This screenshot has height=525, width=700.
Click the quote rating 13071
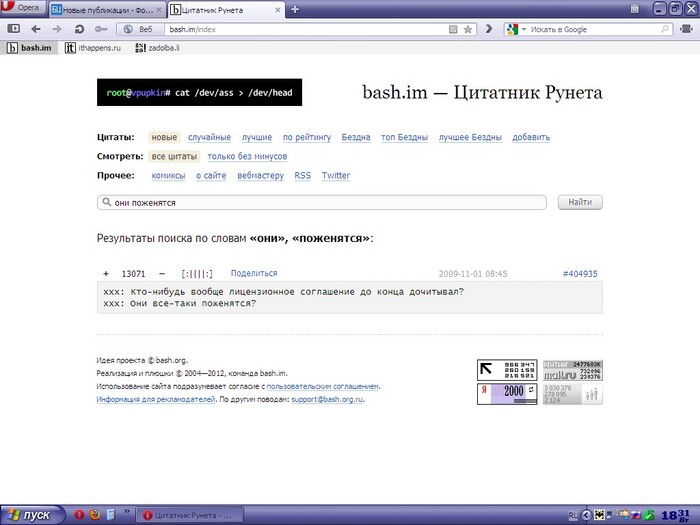pyautogui.click(x=133, y=274)
